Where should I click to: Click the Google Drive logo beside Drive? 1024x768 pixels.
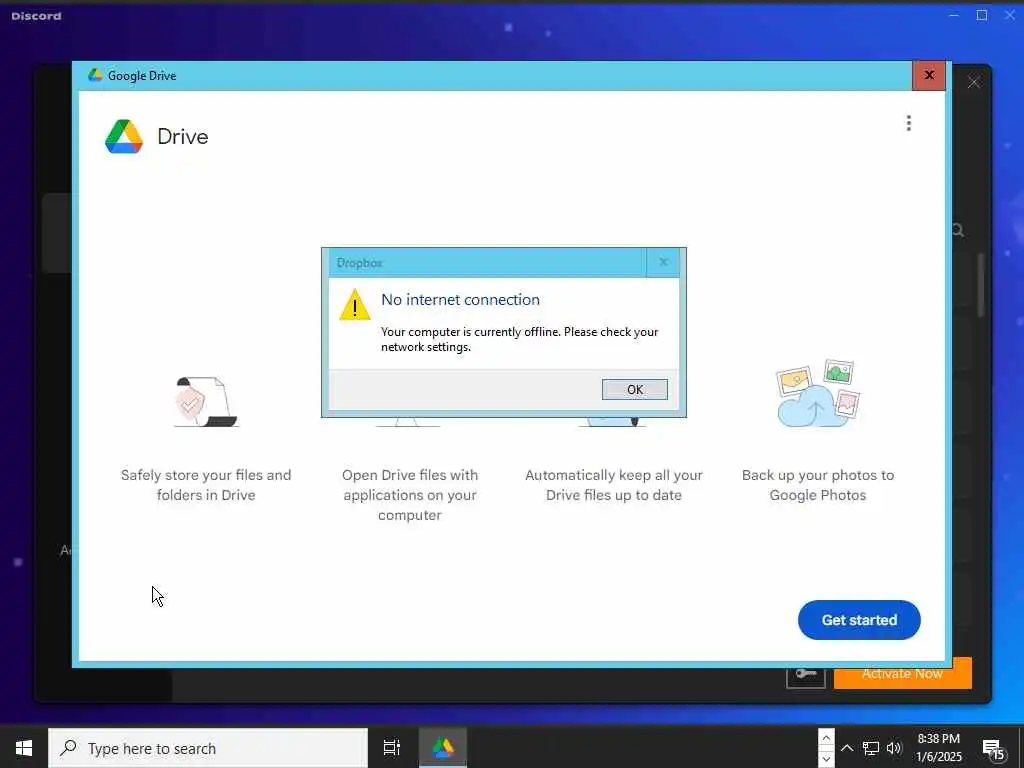point(124,136)
